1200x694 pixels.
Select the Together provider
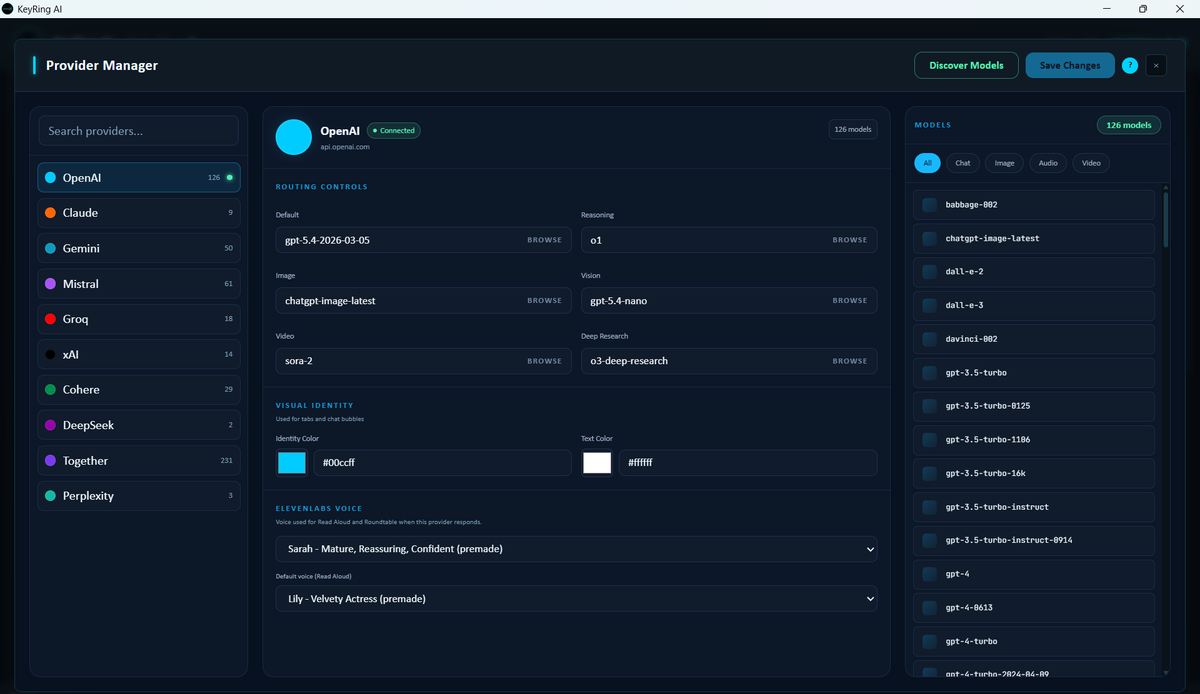pos(139,461)
